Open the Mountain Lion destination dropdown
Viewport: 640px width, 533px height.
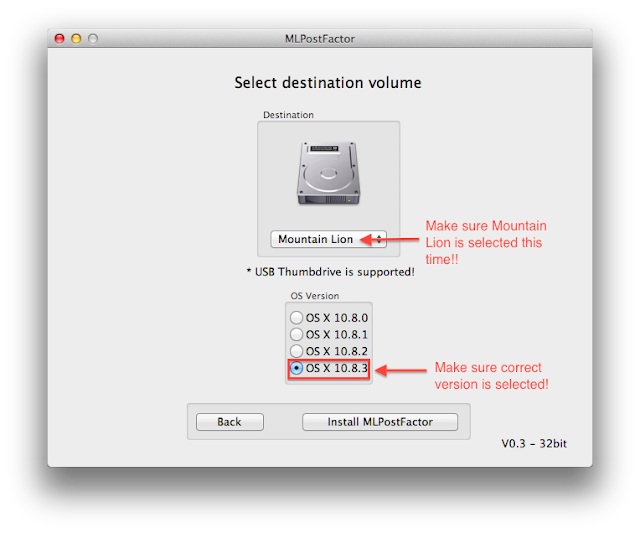click(328, 239)
